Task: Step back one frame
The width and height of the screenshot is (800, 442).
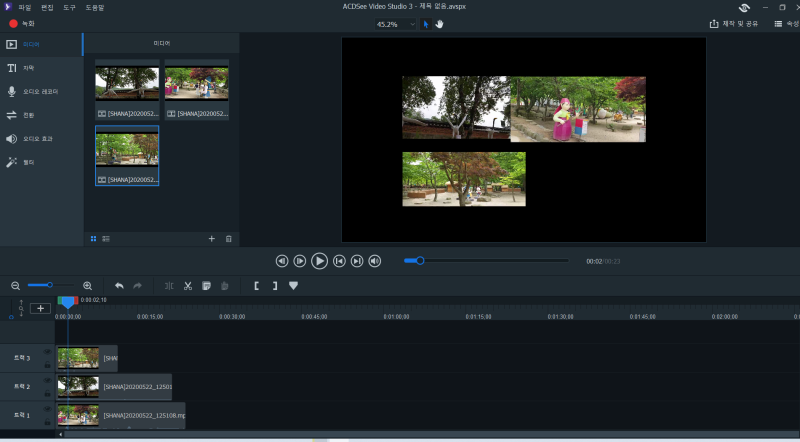Action: click(282, 261)
